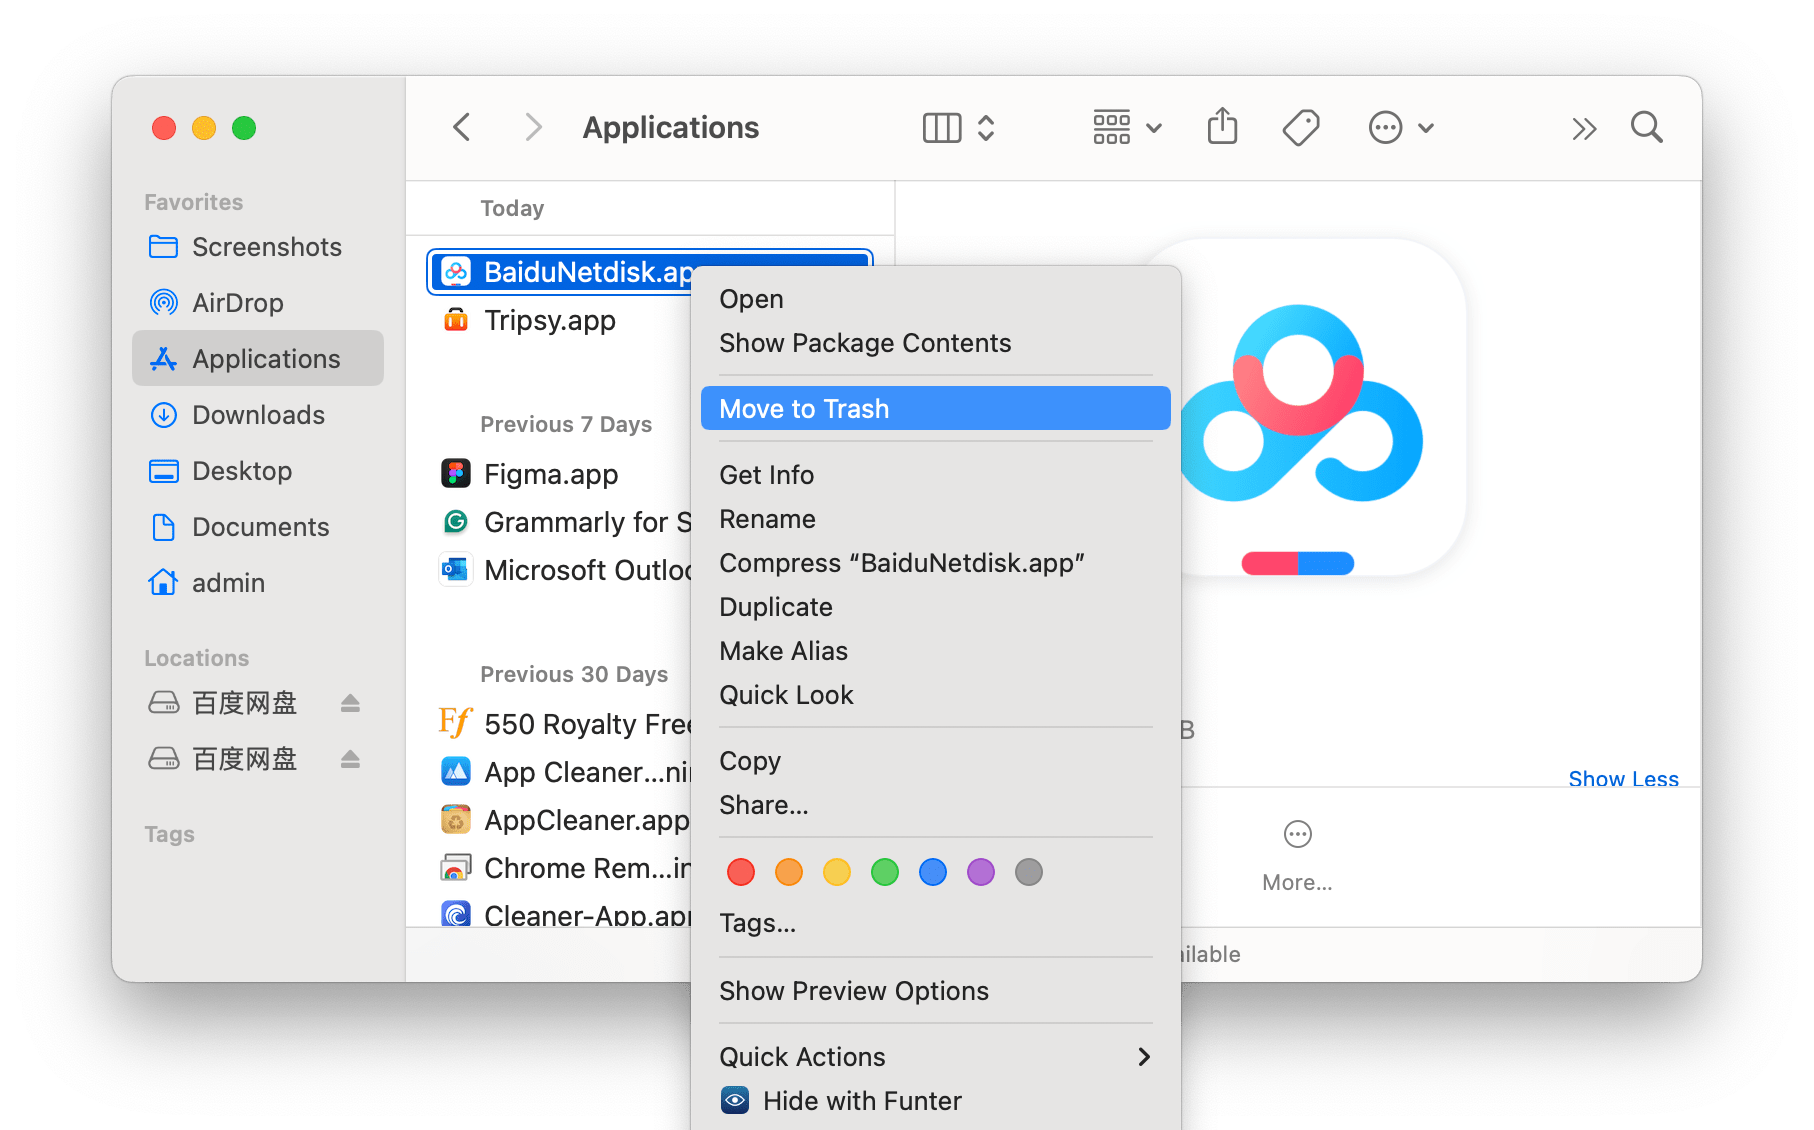Viewport: 1814px width, 1130px height.
Task: Go forward with the right chevron
Action: click(533, 127)
